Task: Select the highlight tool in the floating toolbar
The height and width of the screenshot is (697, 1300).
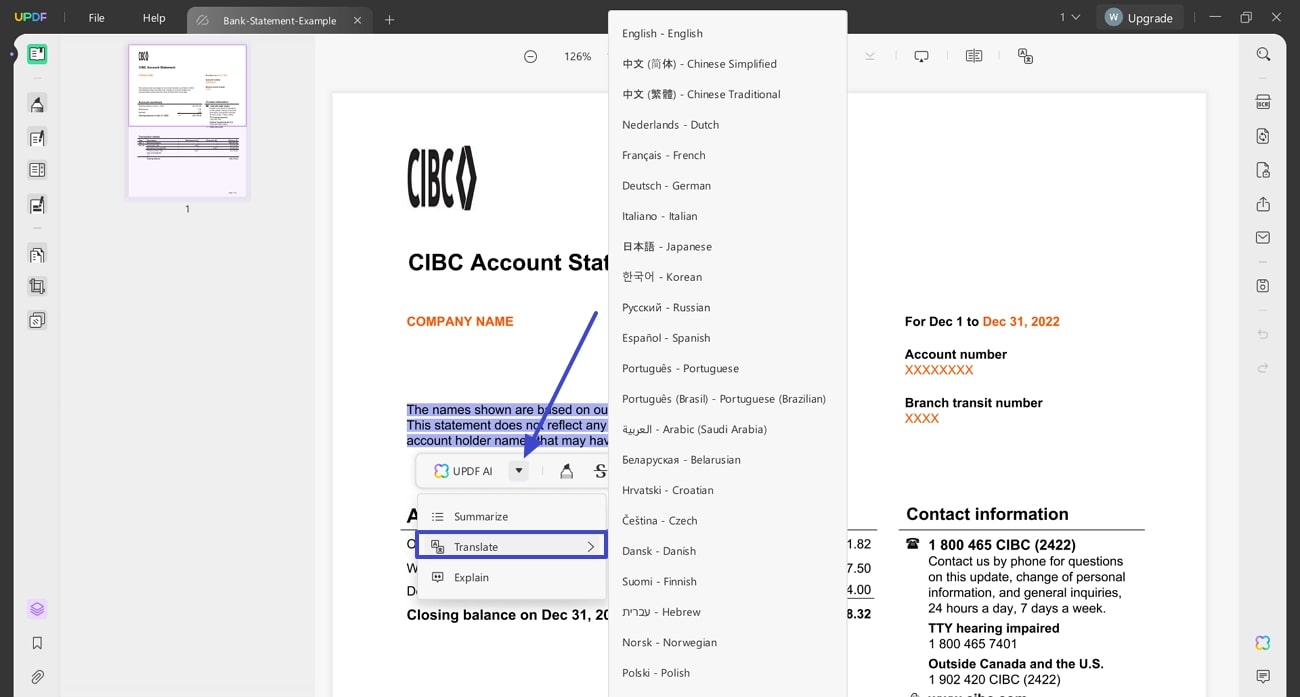Action: (566, 470)
